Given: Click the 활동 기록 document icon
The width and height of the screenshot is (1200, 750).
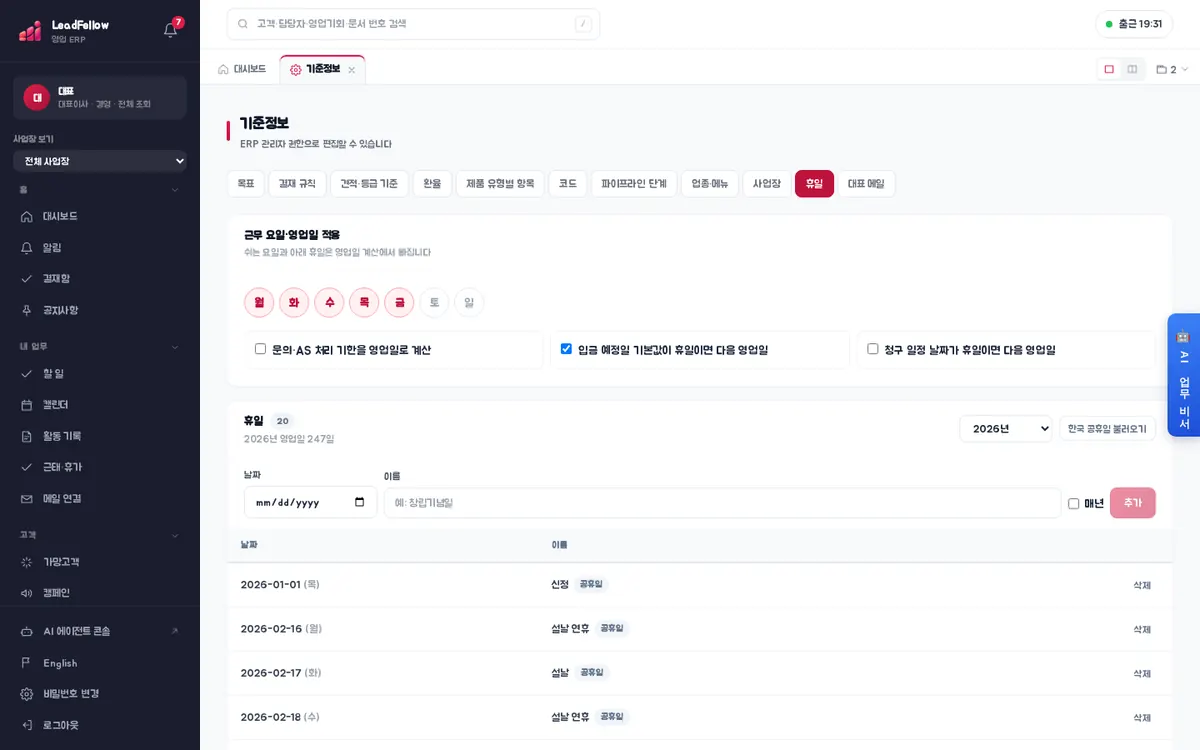Looking at the screenshot, I should (x=27, y=436).
